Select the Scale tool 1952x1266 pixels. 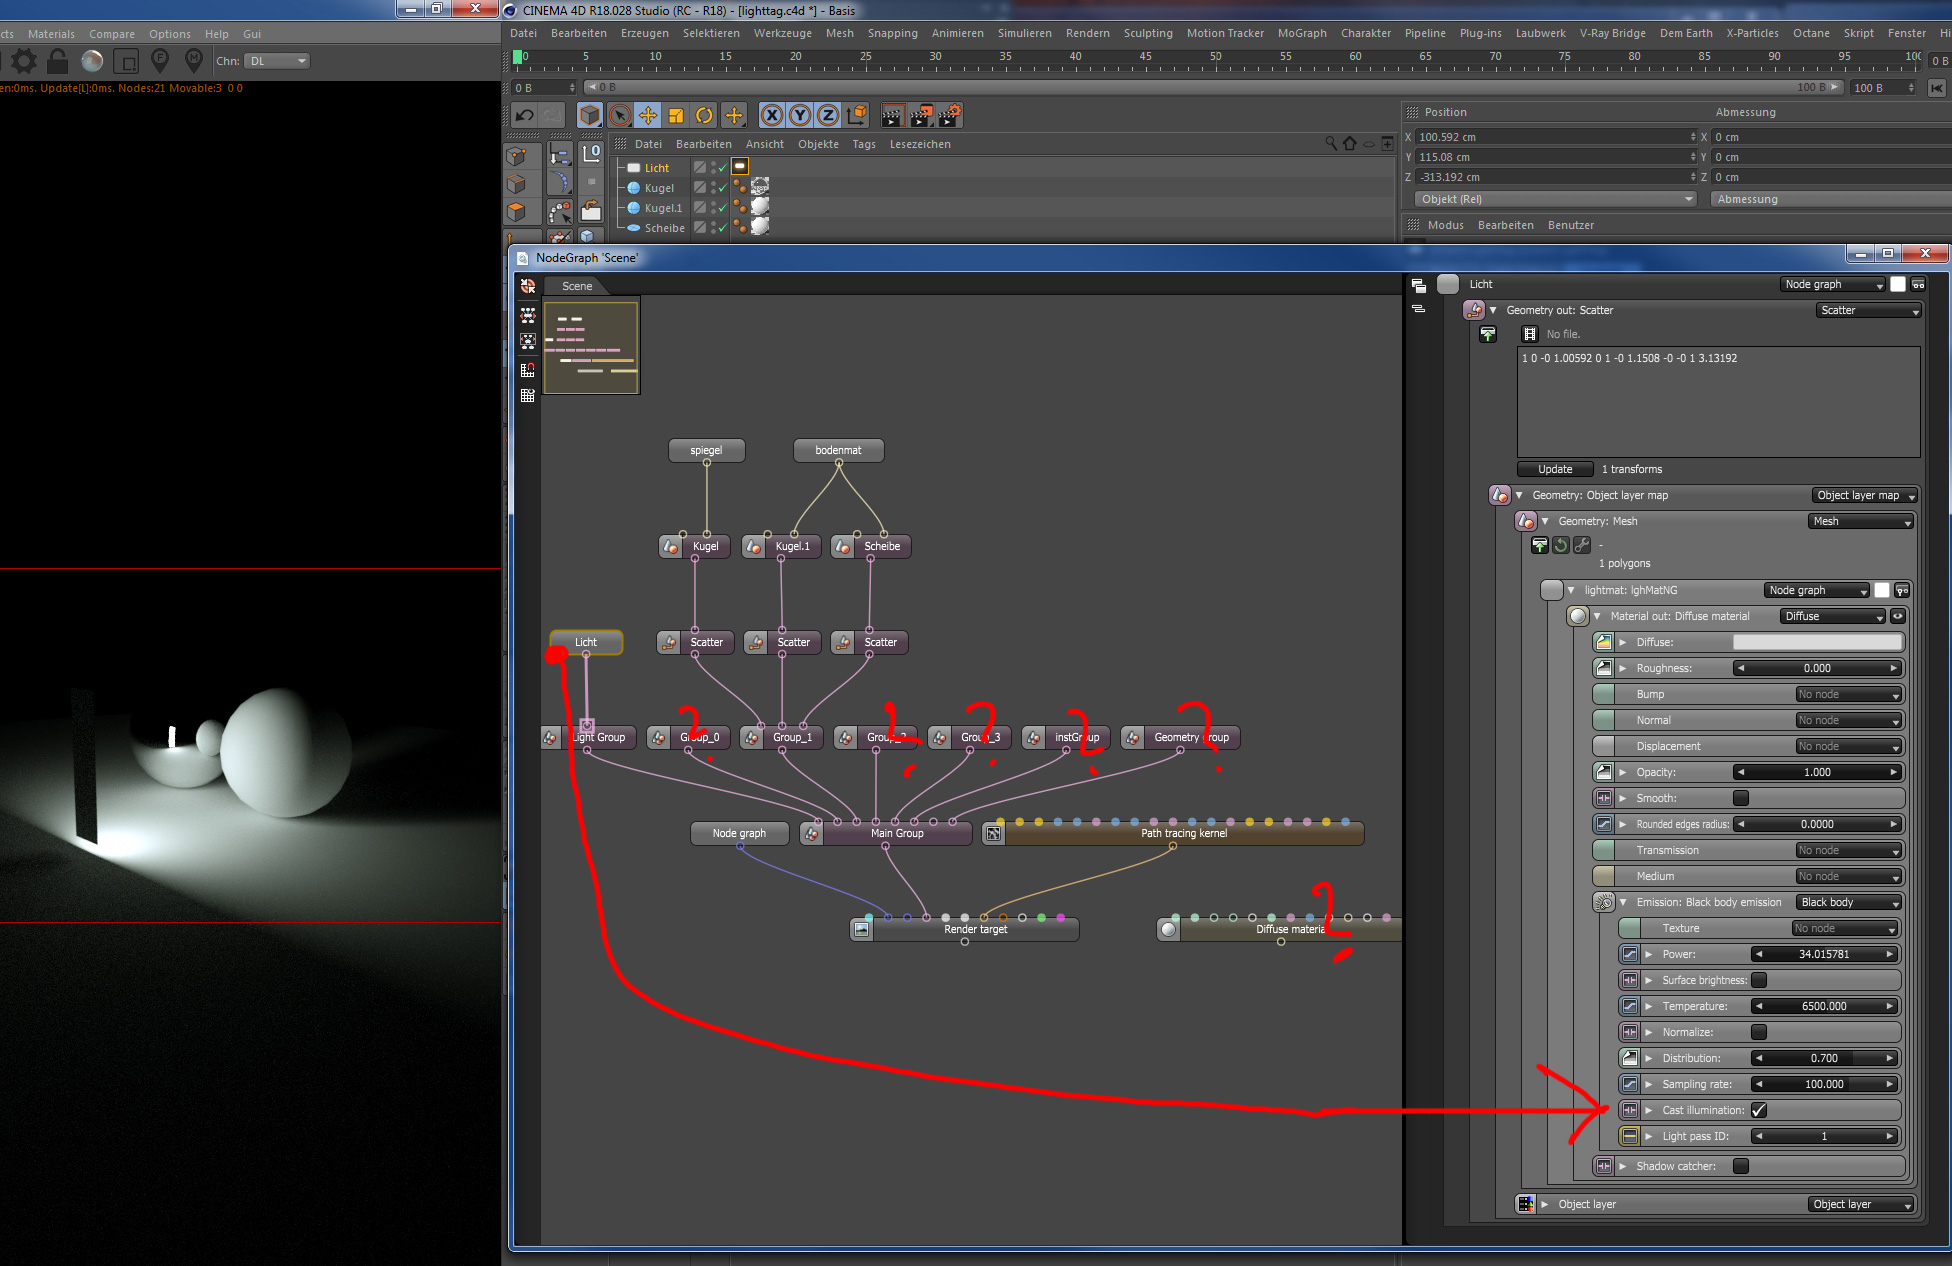[676, 116]
